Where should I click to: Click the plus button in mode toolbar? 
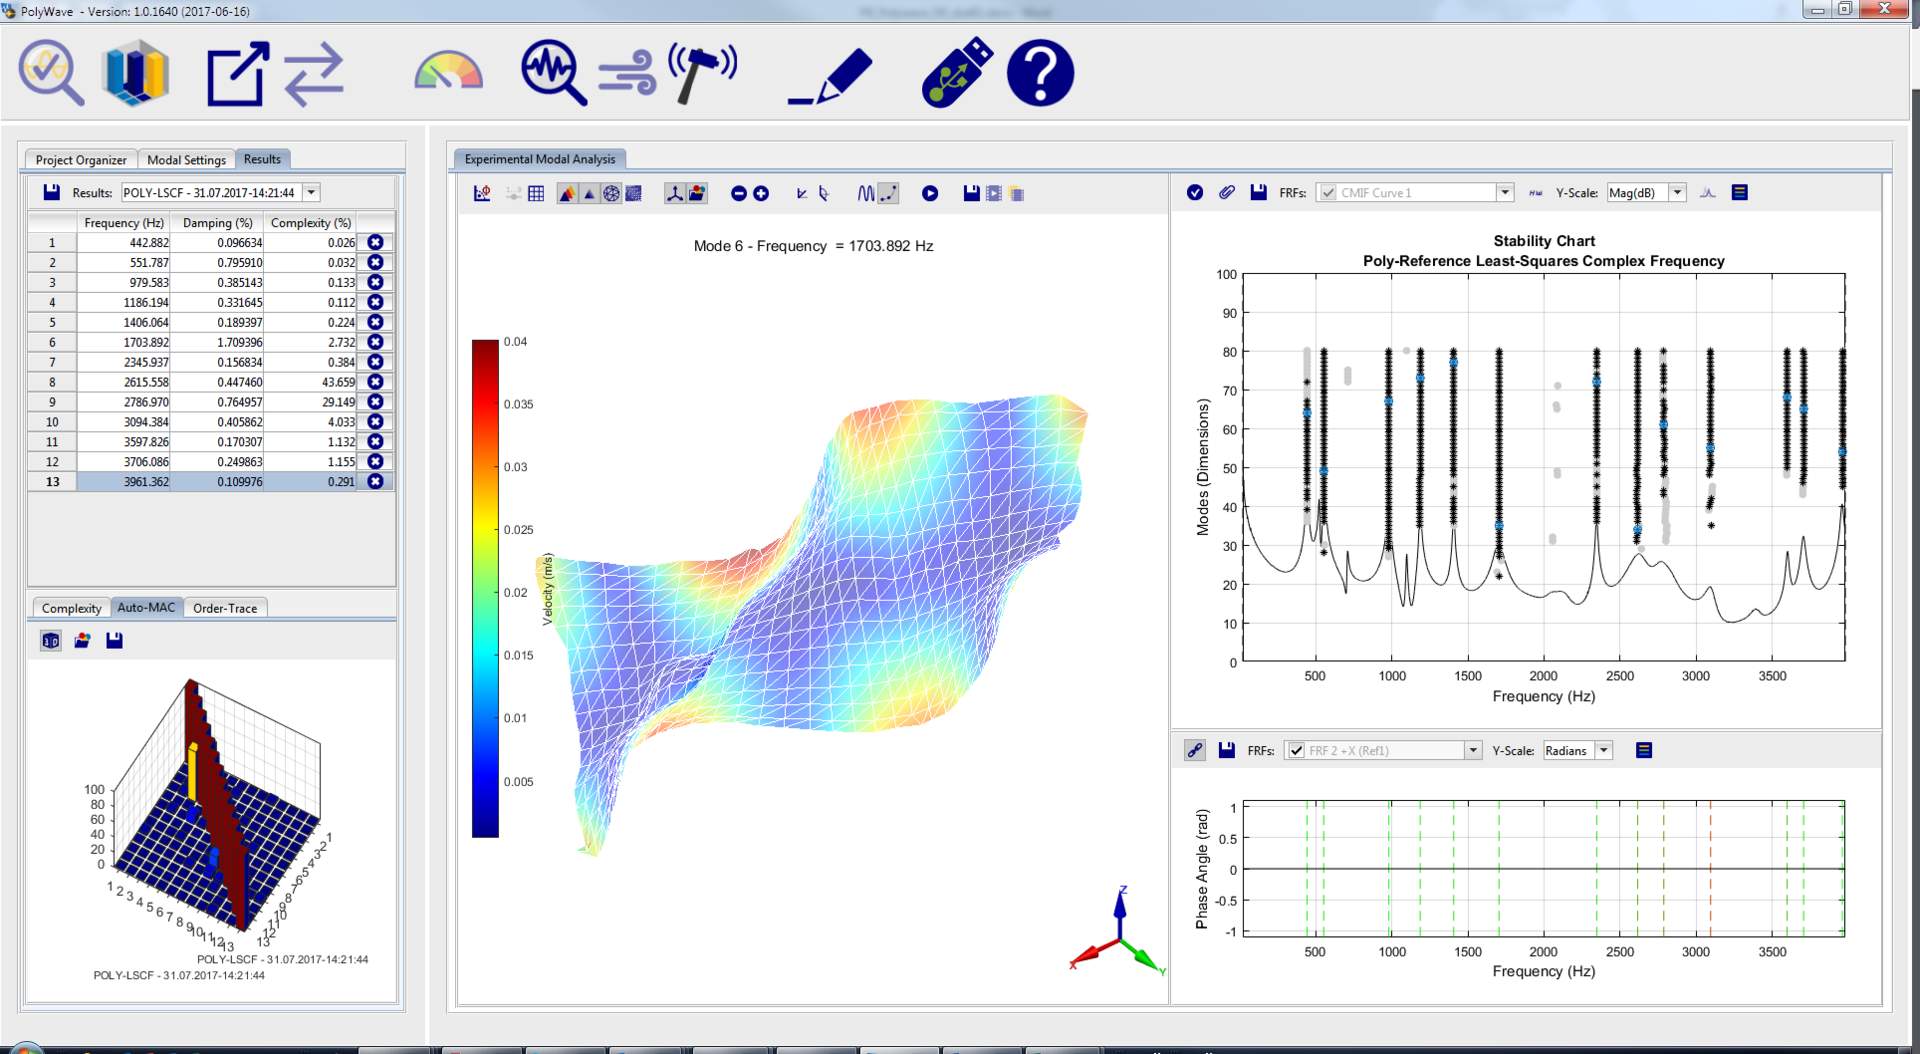(x=761, y=194)
